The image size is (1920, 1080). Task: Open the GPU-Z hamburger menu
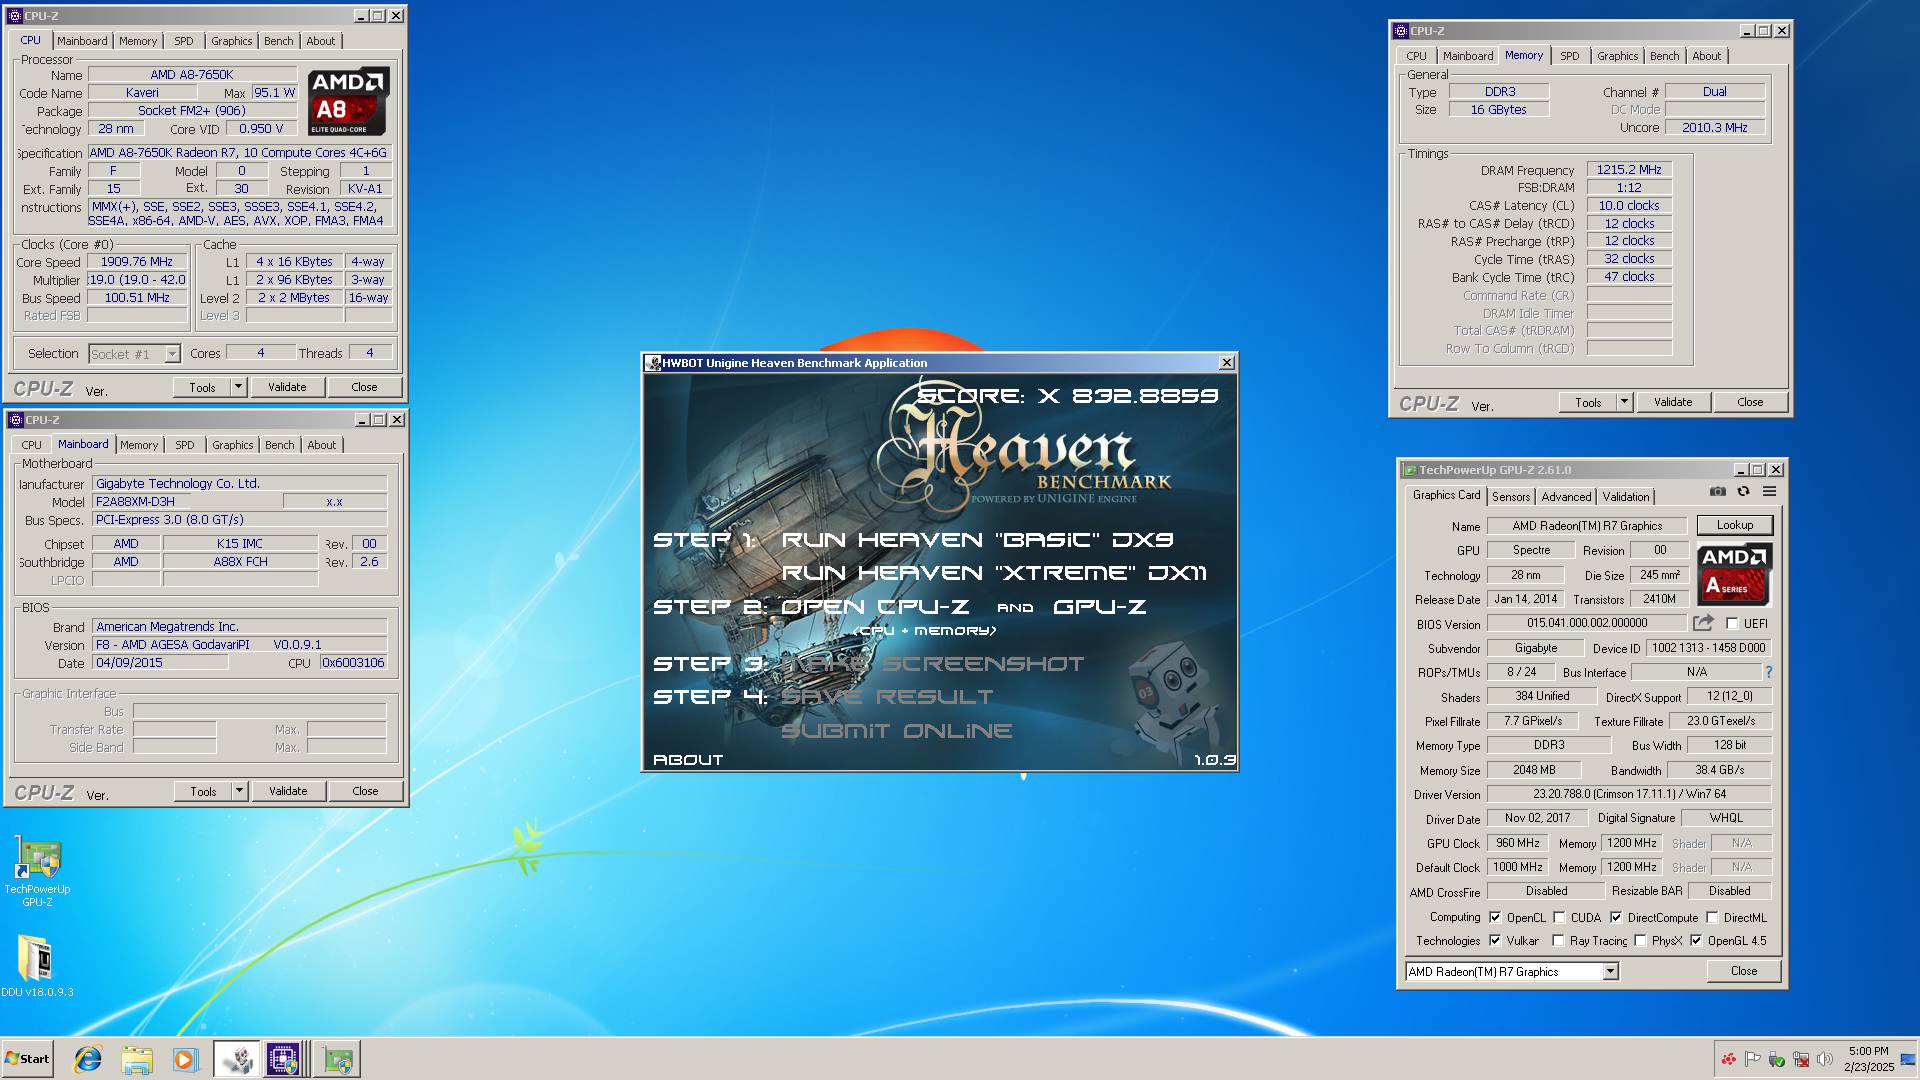(1769, 492)
